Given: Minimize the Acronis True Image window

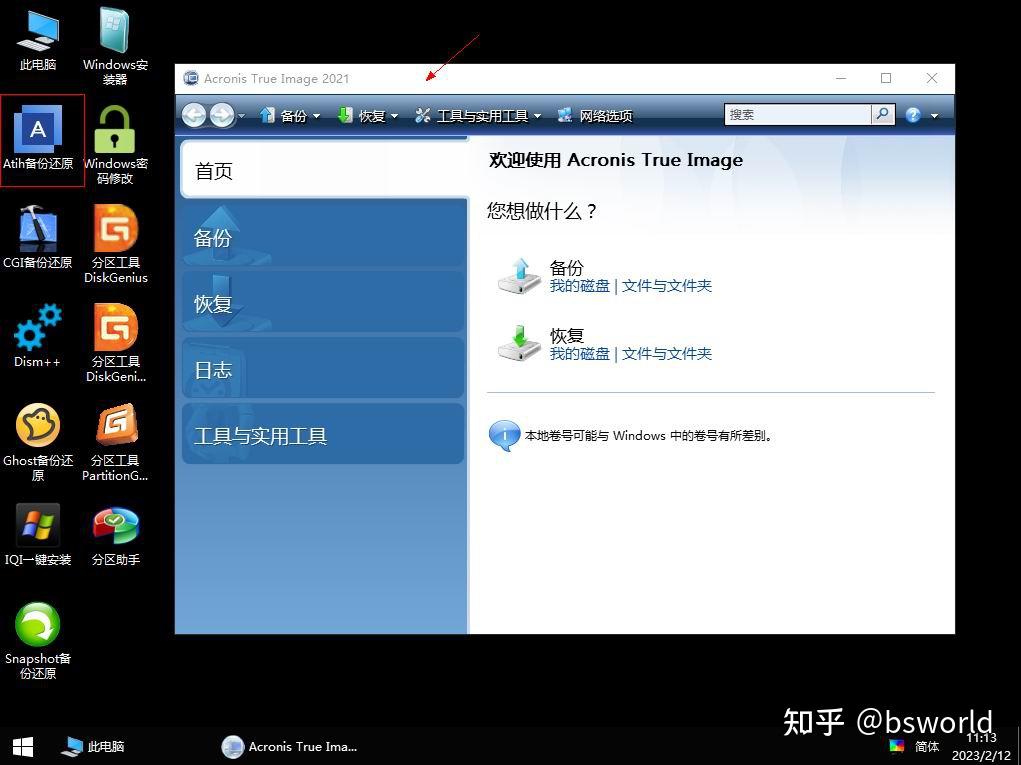Looking at the screenshot, I should tap(841, 78).
